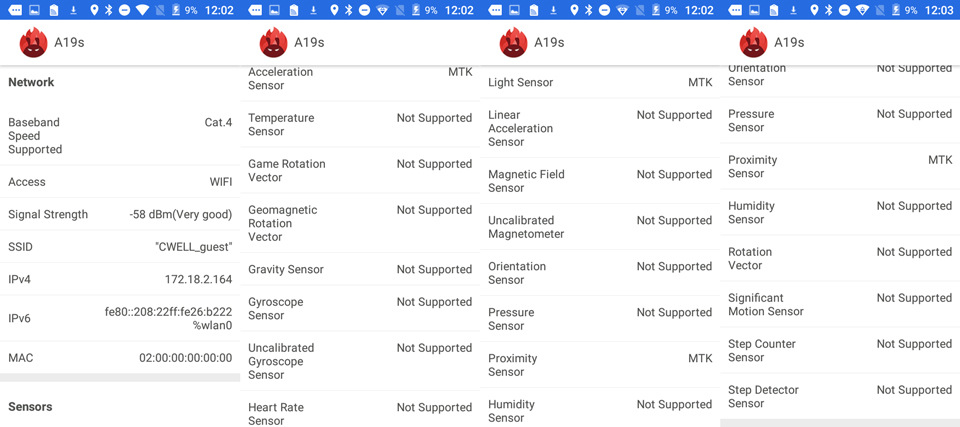Tap the Uncalibrated Magnetometer row
The width and height of the screenshot is (960, 427).
point(600,227)
